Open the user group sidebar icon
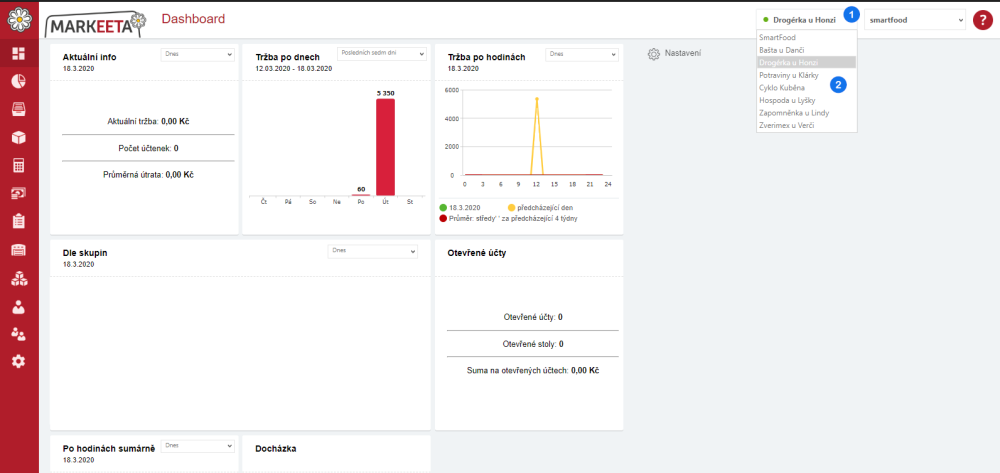This screenshot has height=473, width=1000. click(19, 334)
